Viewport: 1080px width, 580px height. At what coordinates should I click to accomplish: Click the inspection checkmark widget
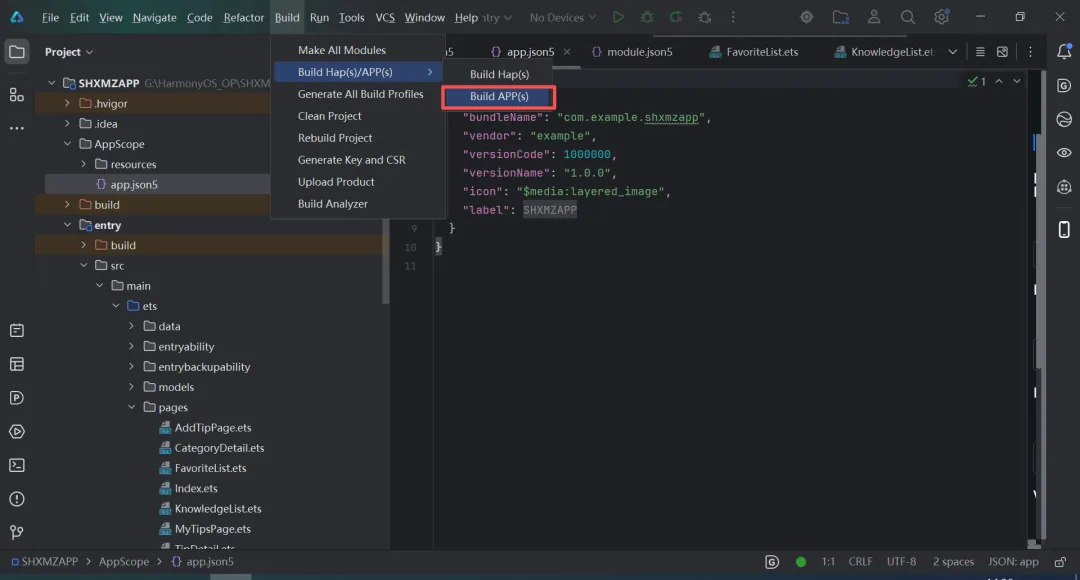coord(977,81)
